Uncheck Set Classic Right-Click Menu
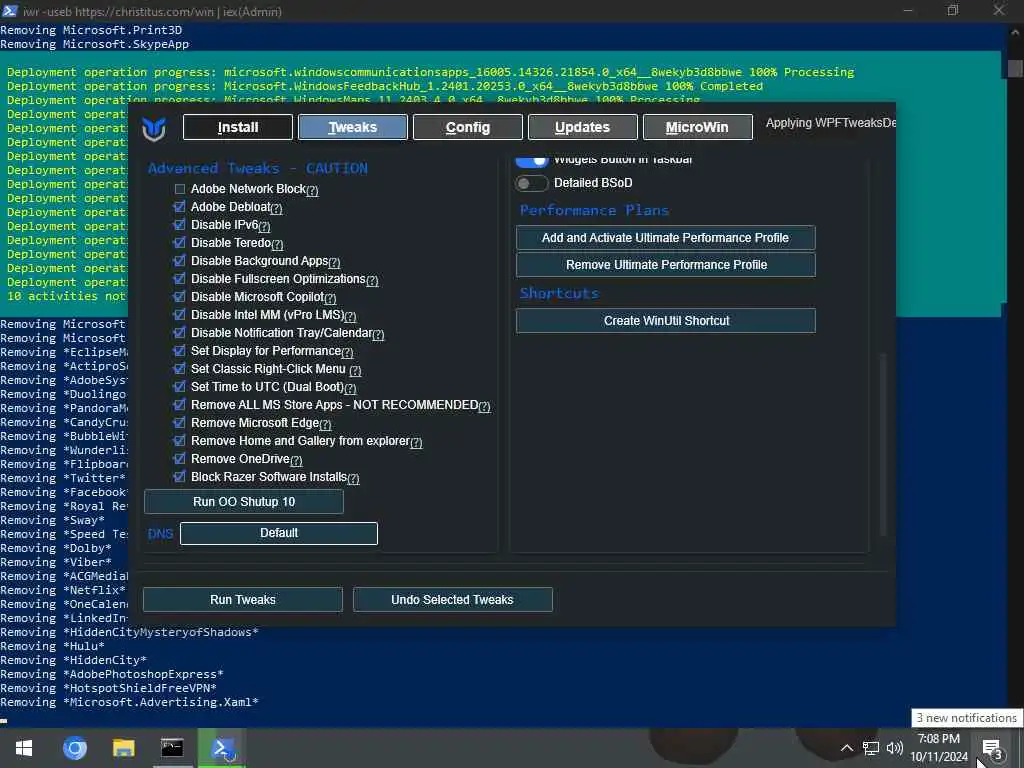This screenshot has width=1024, height=768. (180, 369)
